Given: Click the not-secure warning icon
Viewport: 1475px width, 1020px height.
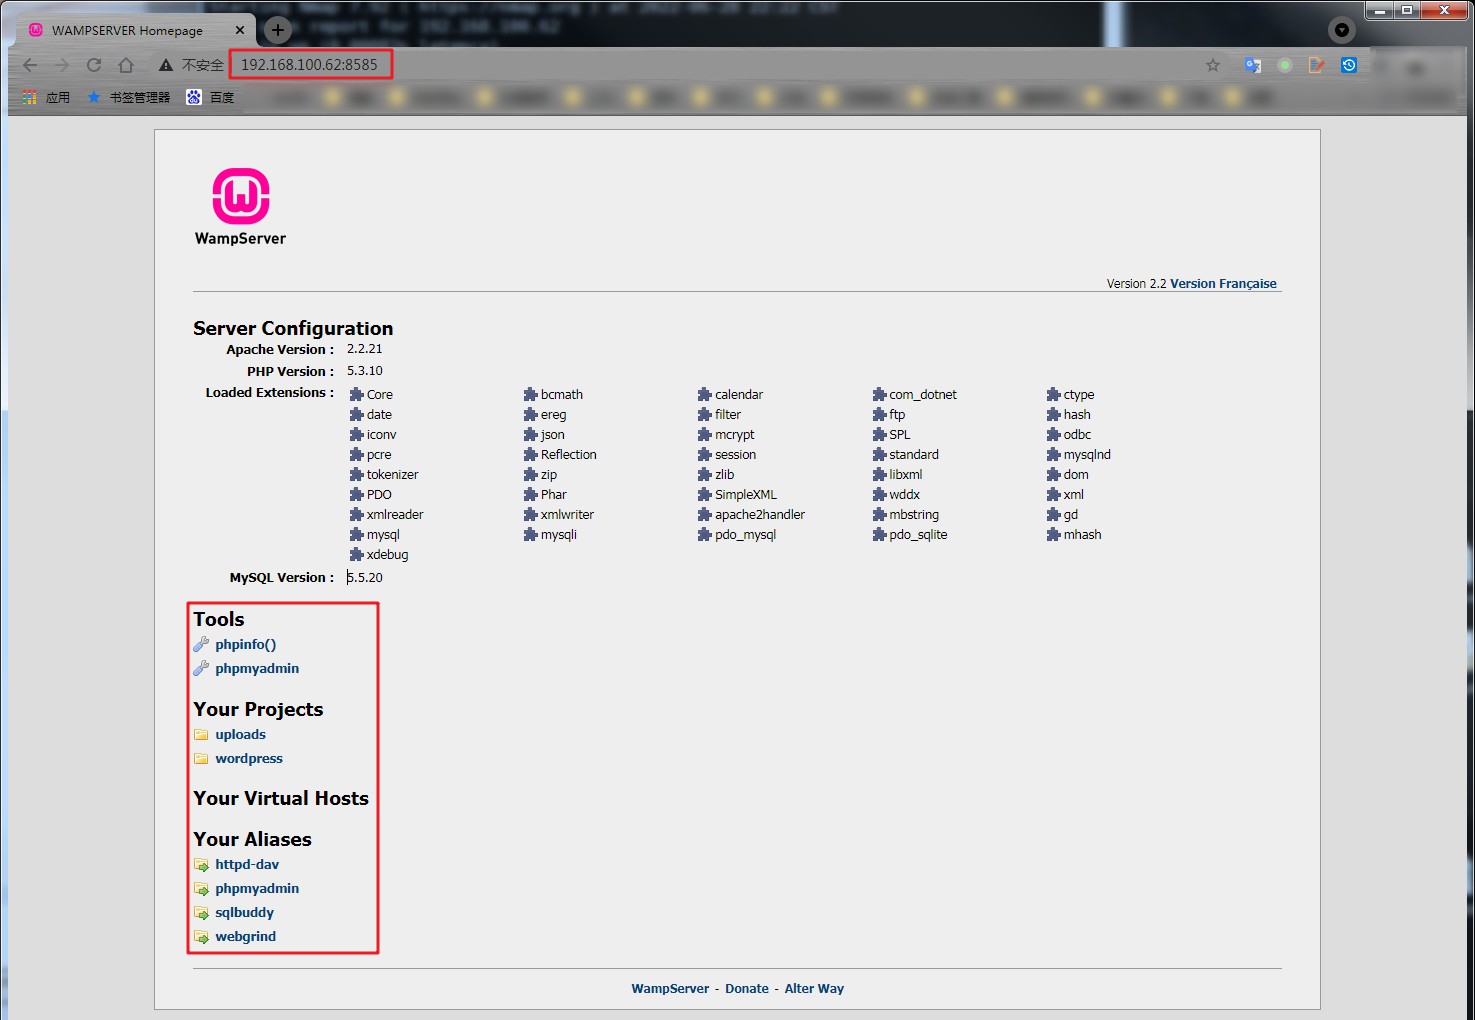Looking at the screenshot, I should (166, 65).
